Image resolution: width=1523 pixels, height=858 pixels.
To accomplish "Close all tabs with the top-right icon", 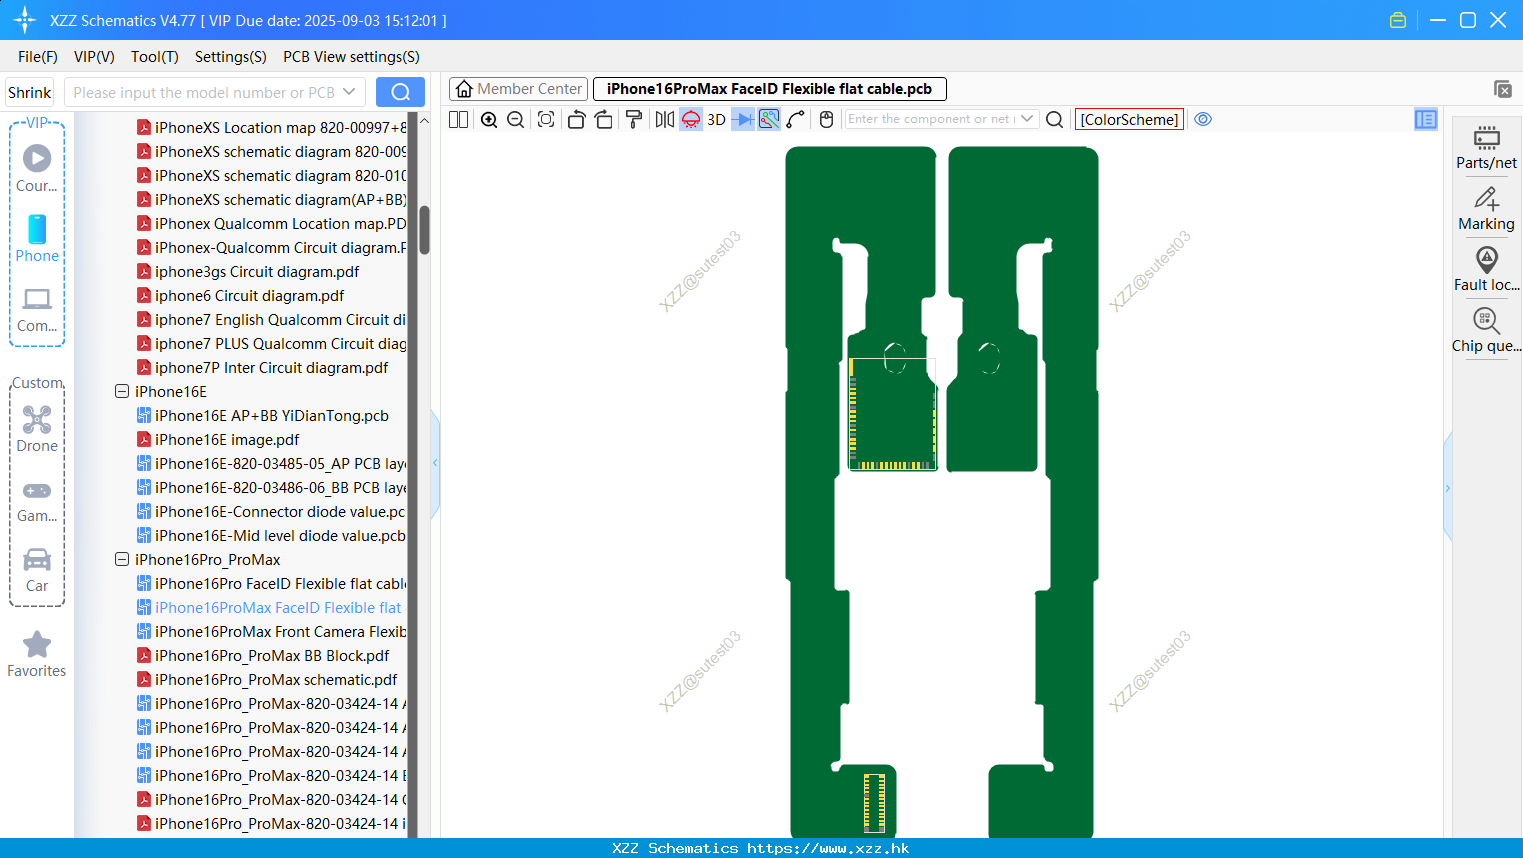I will (1502, 89).
